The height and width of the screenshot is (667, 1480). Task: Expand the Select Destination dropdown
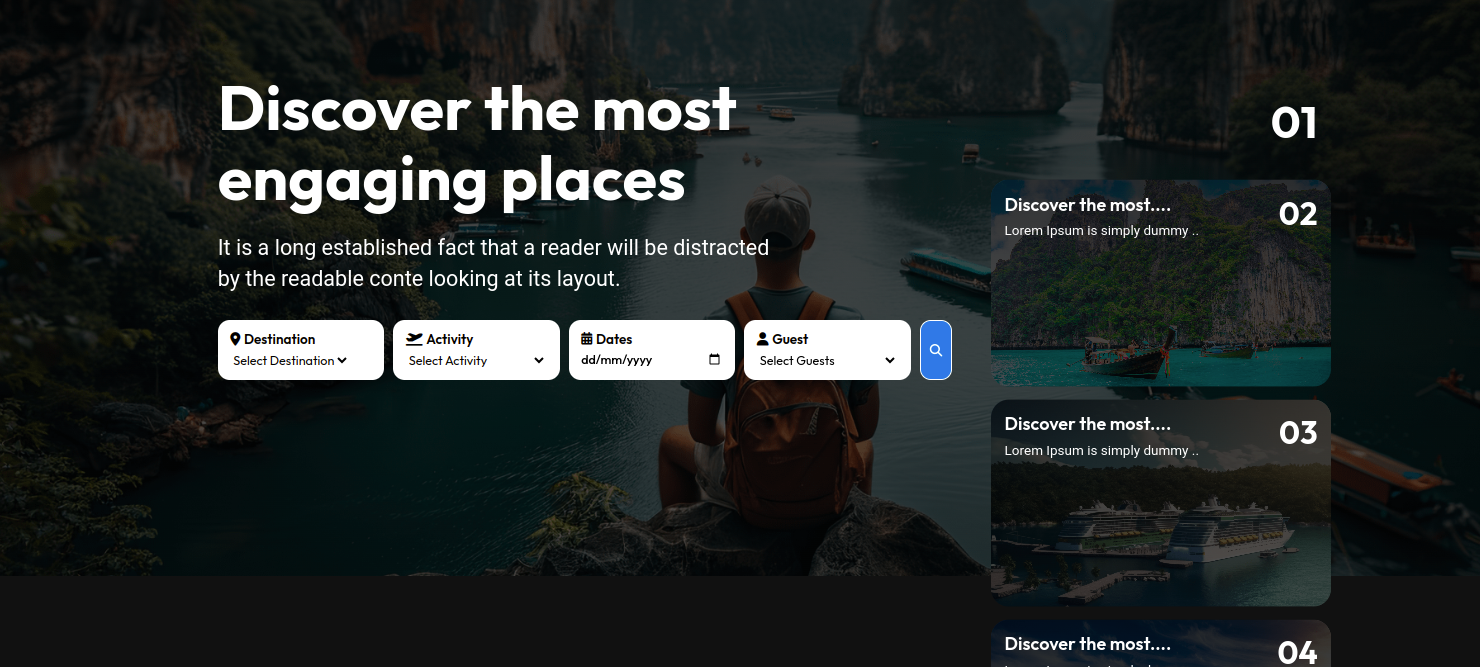pos(290,361)
